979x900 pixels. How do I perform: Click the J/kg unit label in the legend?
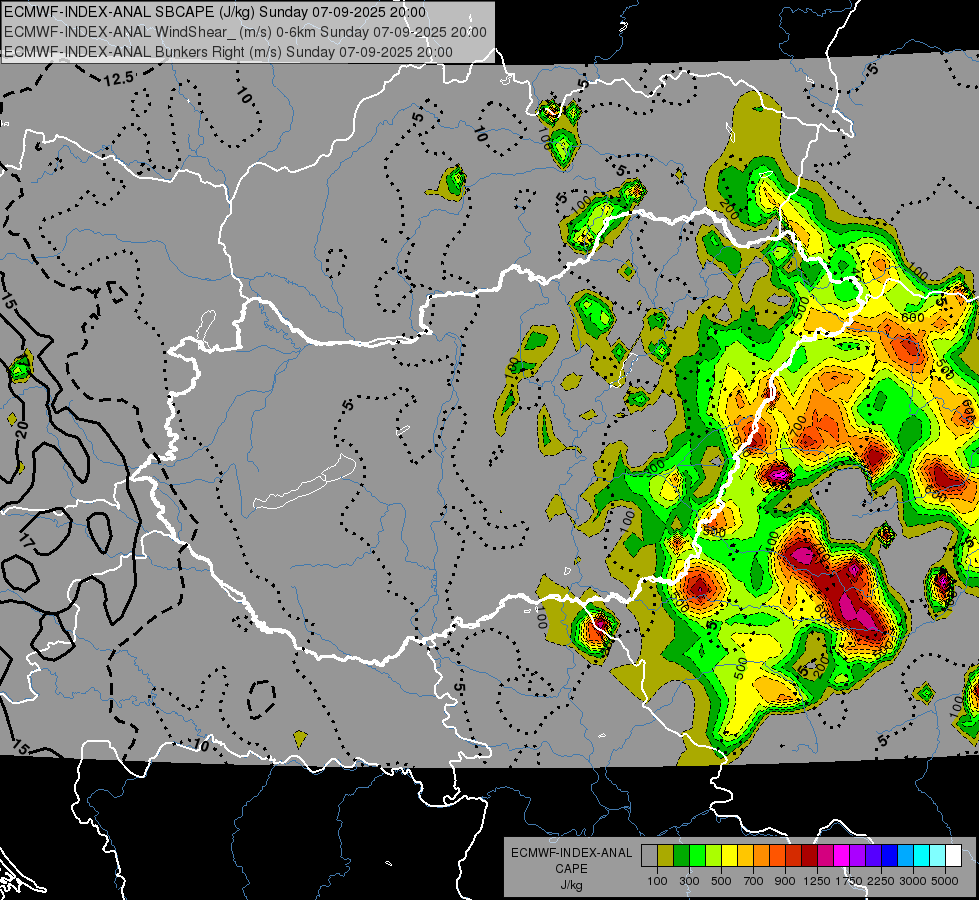click(571, 885)
